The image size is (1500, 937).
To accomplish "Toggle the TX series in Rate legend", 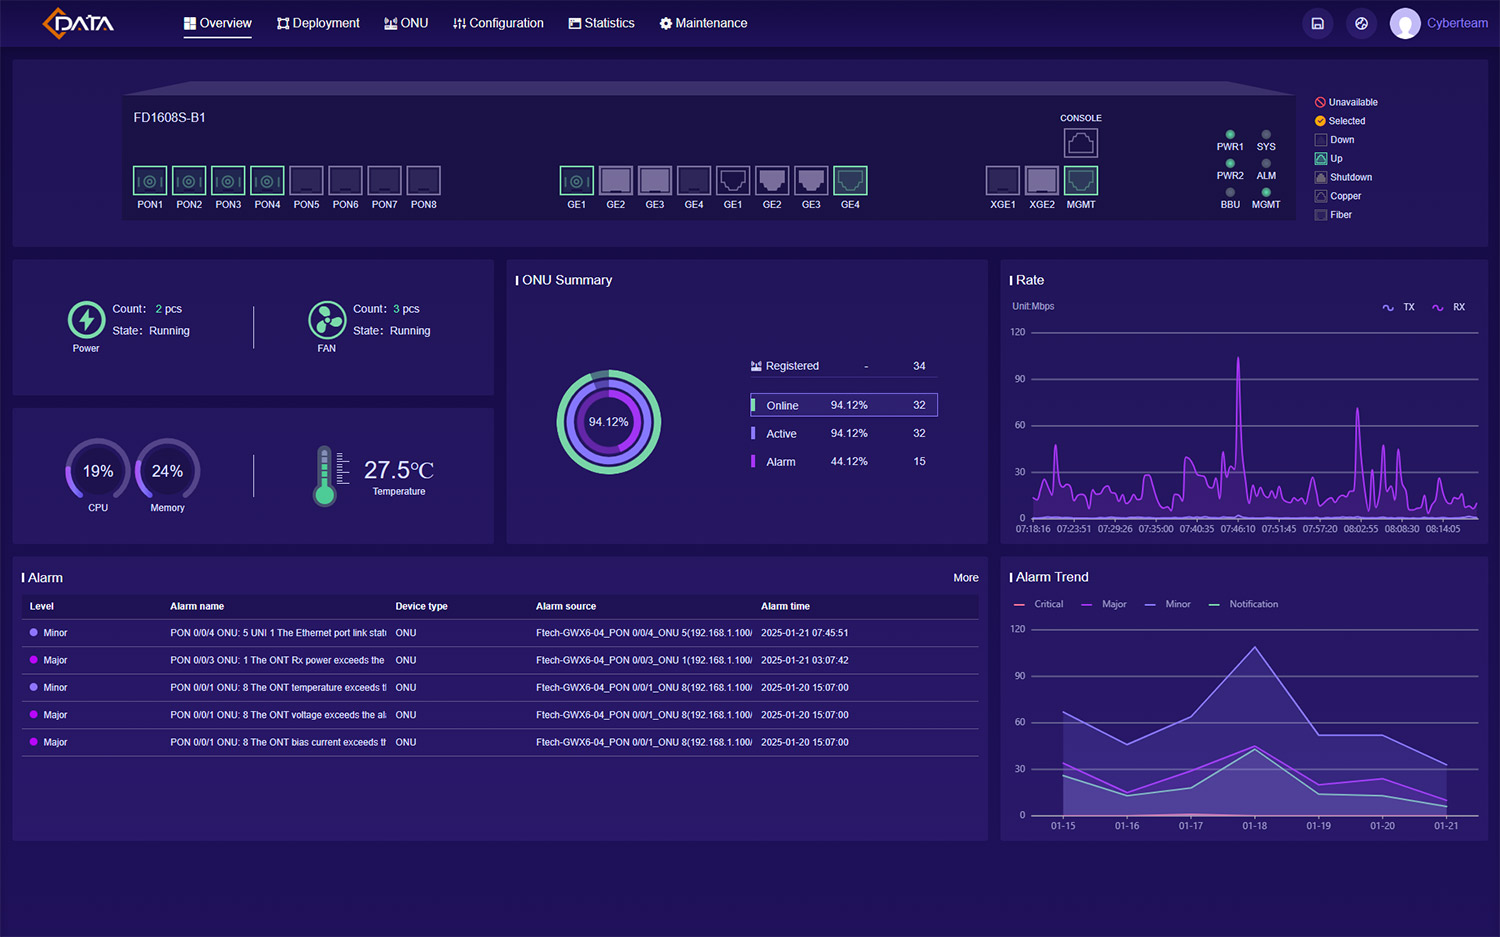I will click(x=1399, y=307).
